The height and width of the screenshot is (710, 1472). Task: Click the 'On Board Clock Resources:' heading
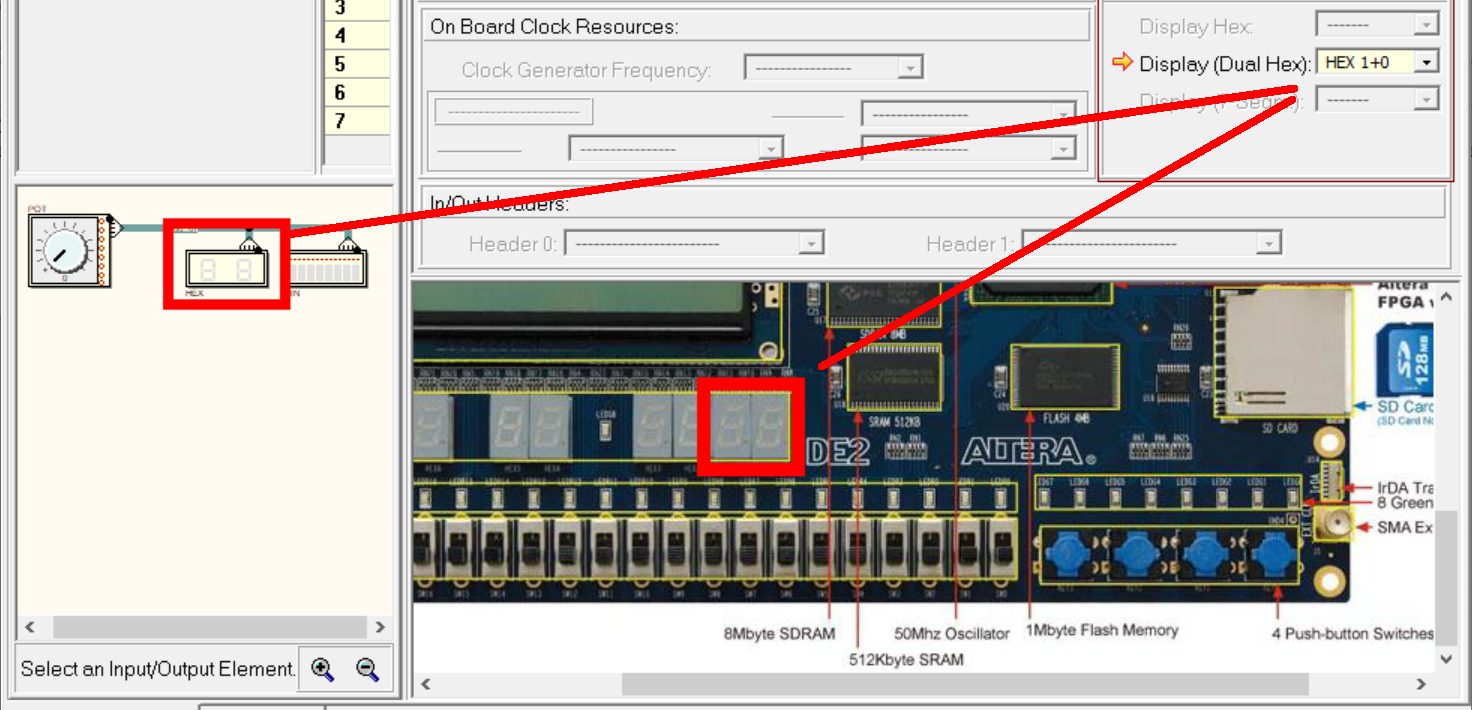point(554,26)
